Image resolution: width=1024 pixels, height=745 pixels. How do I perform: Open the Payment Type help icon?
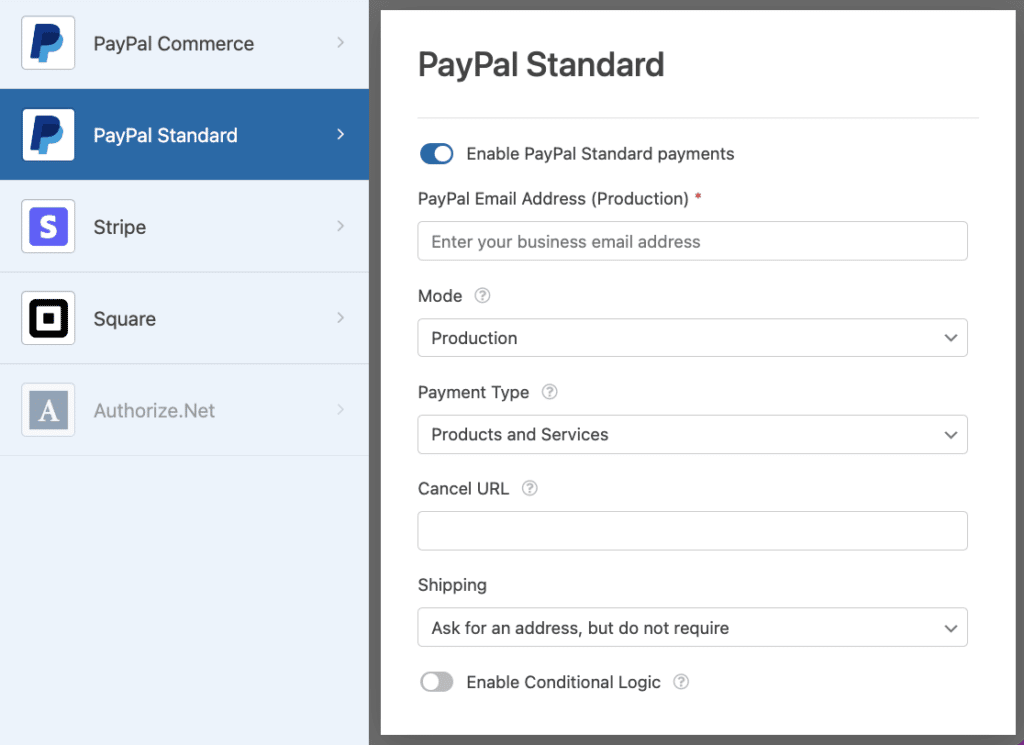pos(550,392)
